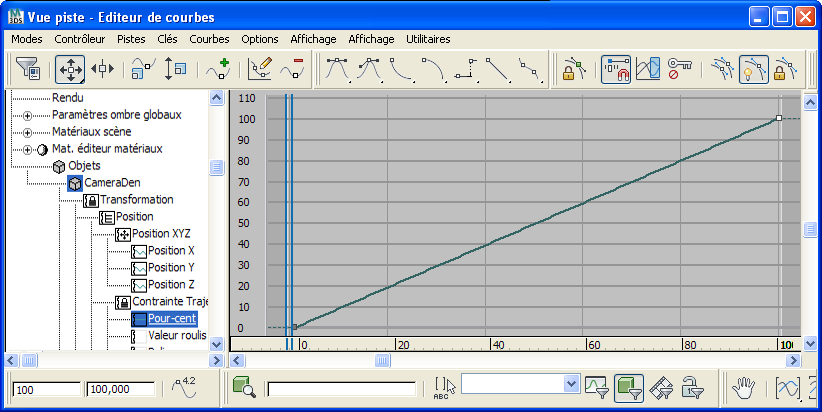Select the Objets tree item
Viewport: 822px width, 412px height.
84,166
